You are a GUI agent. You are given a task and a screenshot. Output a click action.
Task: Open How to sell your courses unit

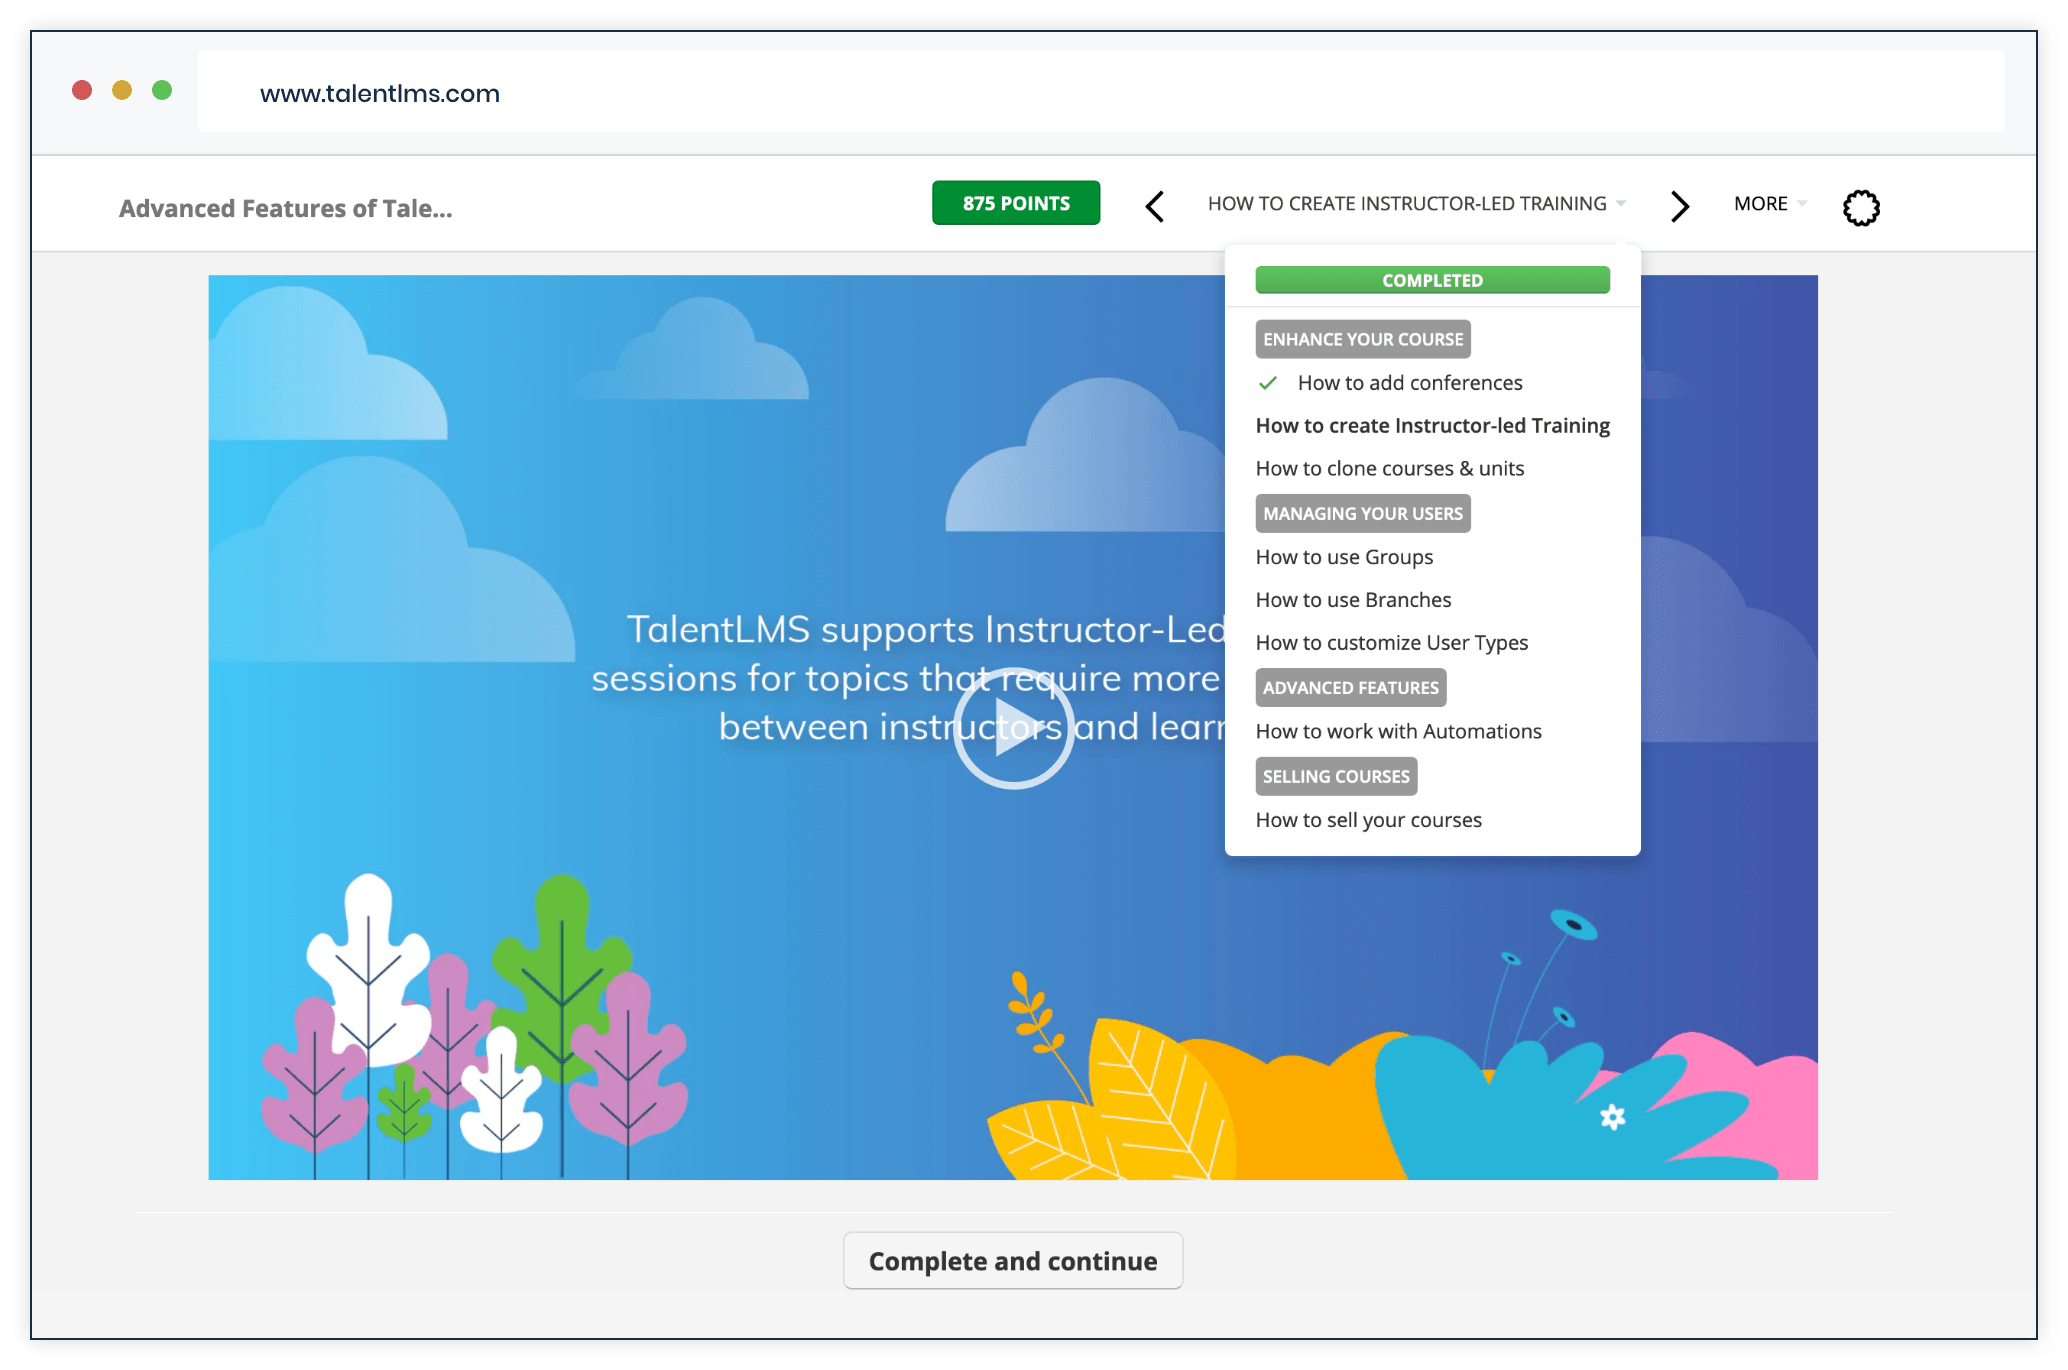[x=1368, y=820]
